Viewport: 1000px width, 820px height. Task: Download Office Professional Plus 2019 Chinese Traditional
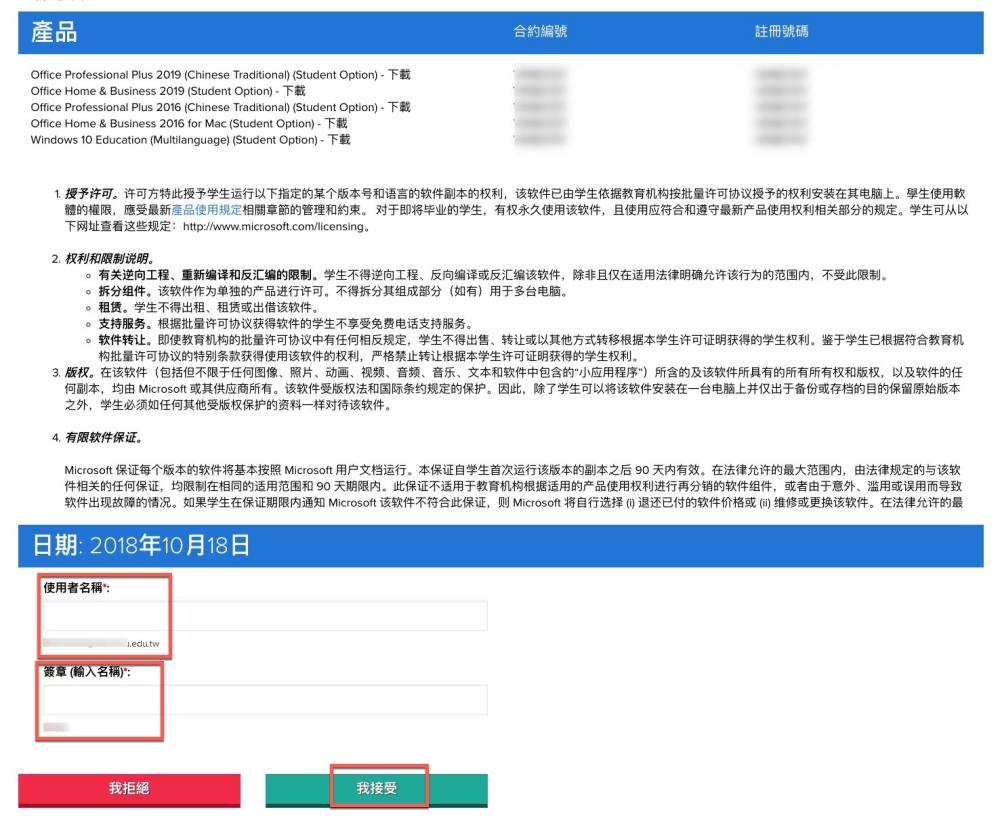tap(399, 75)
